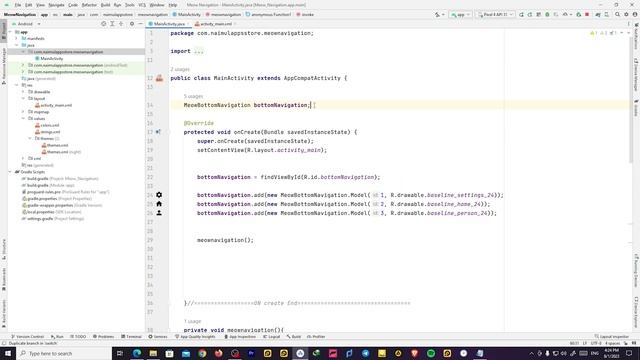This screenshot has width=640, height=360.
Task: Open the Windows Start menu
Action: (x=8, y=353)
